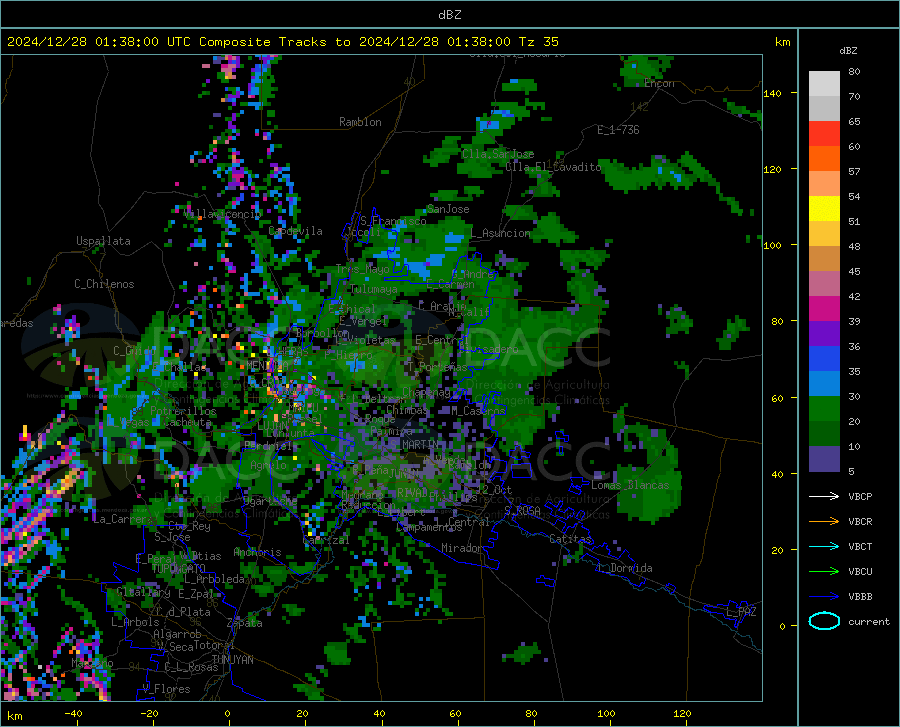
Task: Pick the magenta 42 dBZ legend swatch
Action: pyautogui.click(x=824, y=309)
